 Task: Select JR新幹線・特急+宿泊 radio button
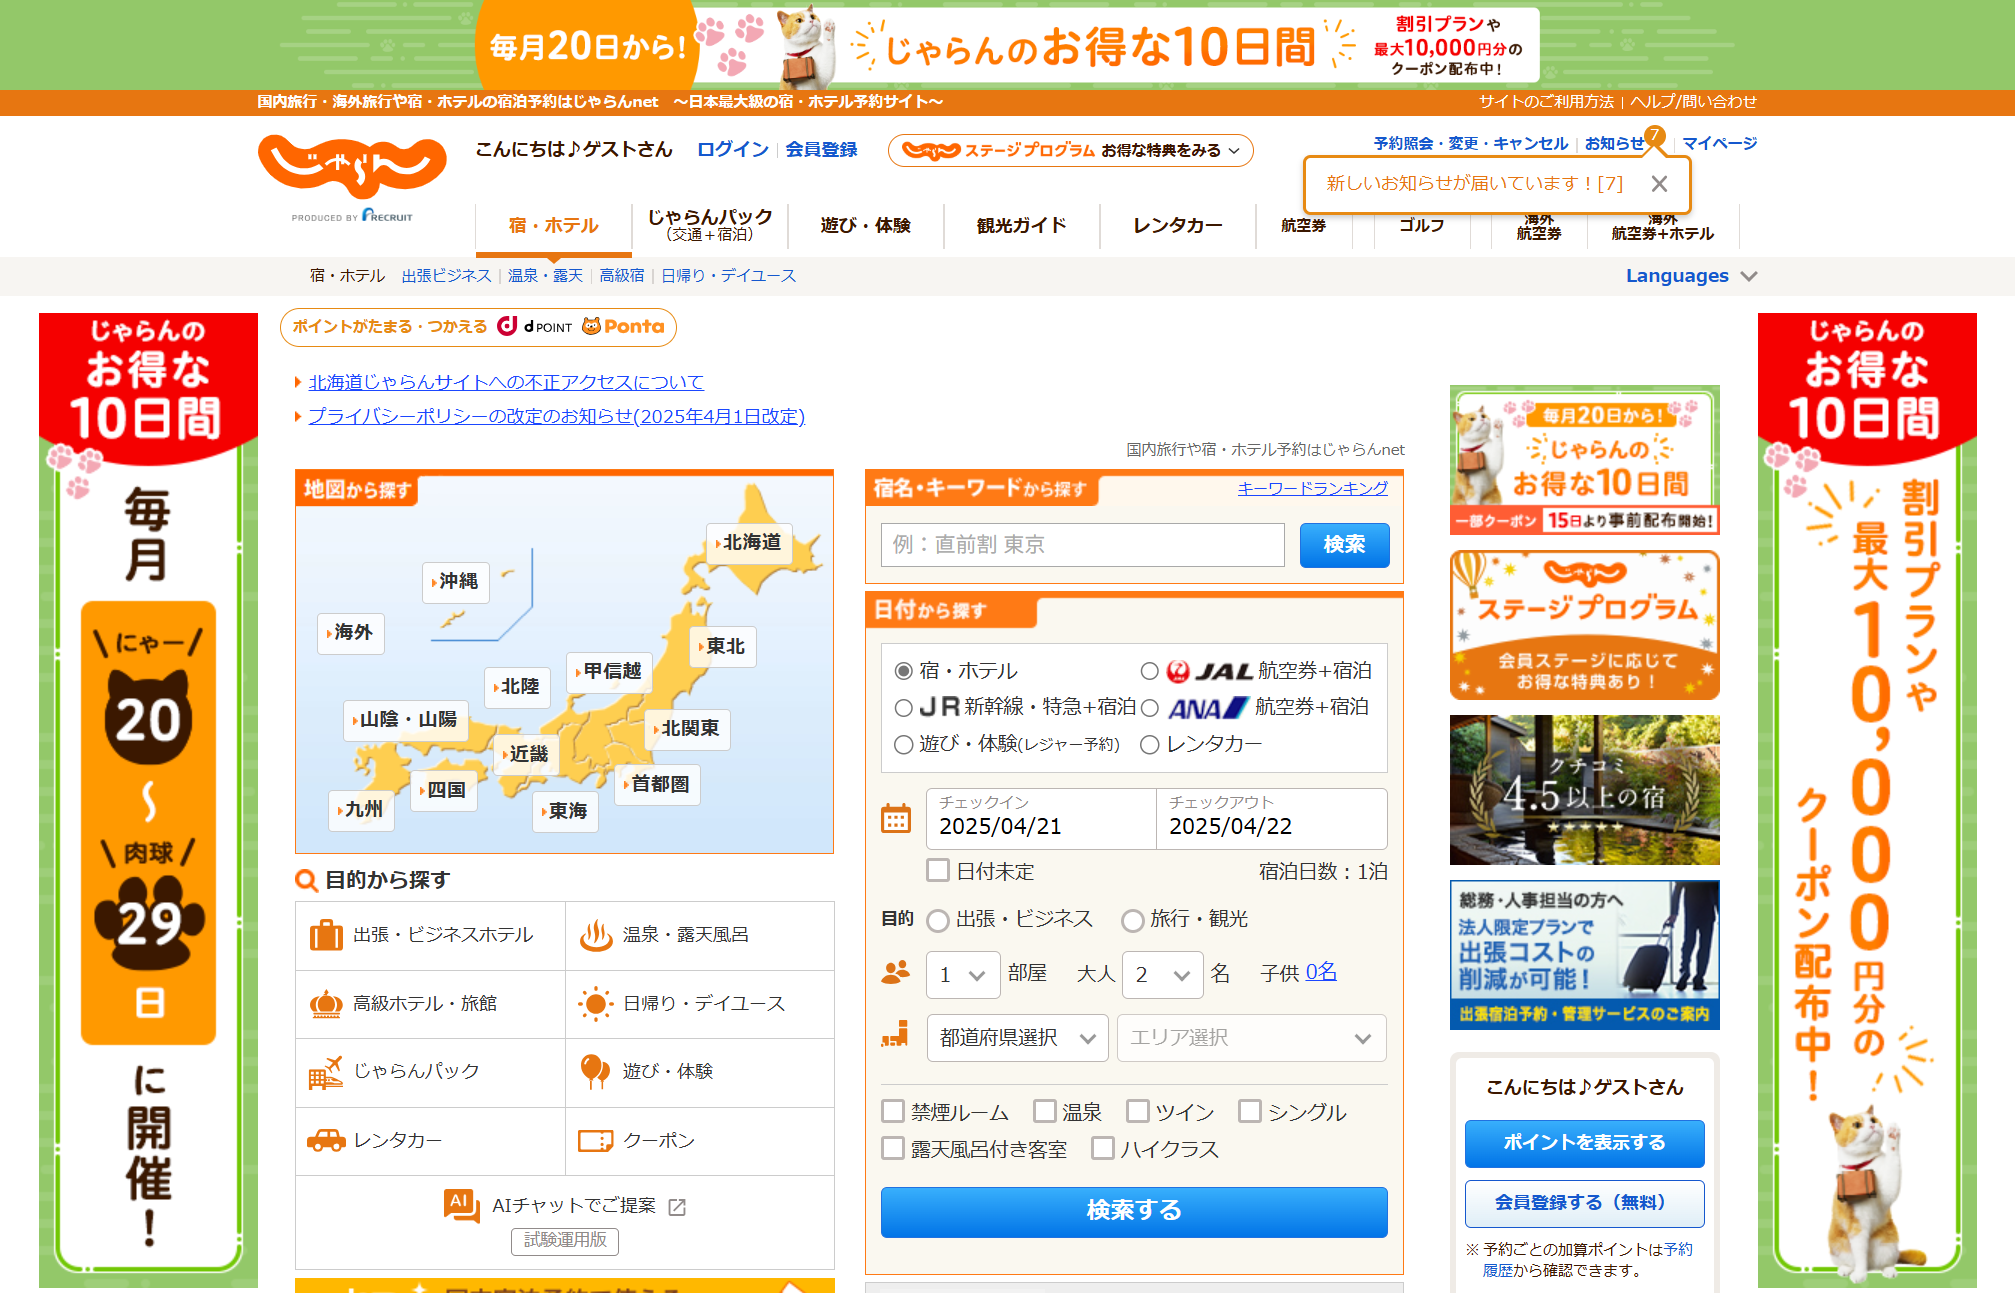click(x=904, y=708)
